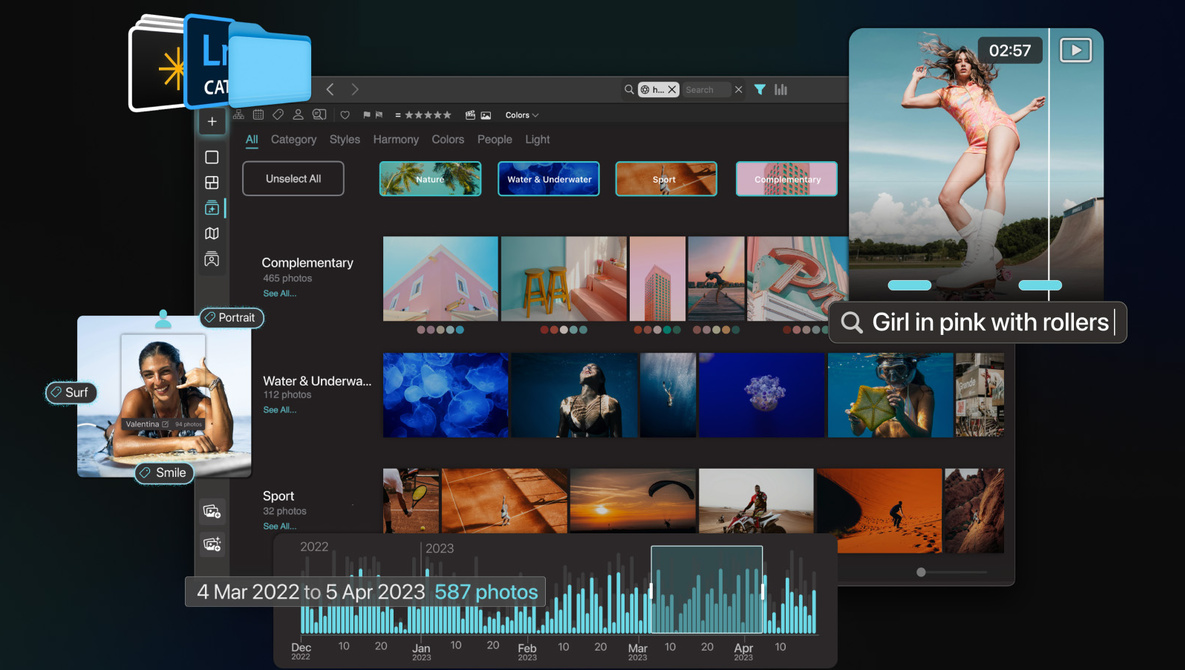This screenshot has width=1185, height=670.
Task: Select the People tab
Action: point(495,139)
